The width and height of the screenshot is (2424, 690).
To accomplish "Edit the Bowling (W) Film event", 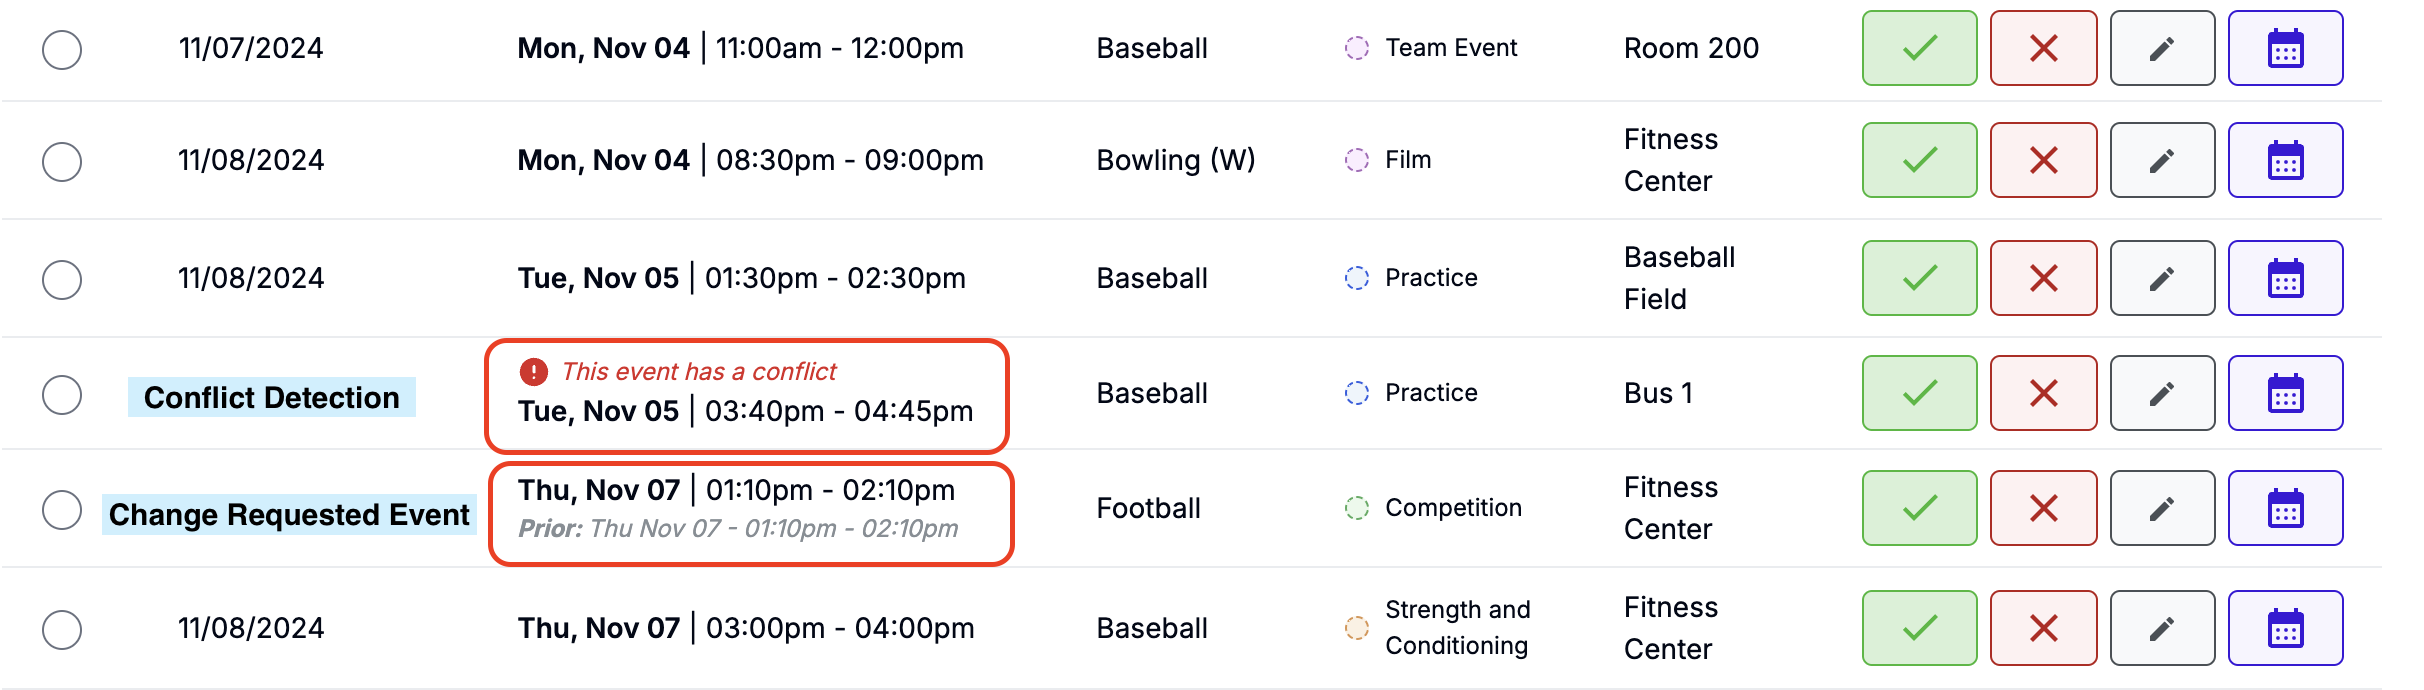I will coord(2162,160).
